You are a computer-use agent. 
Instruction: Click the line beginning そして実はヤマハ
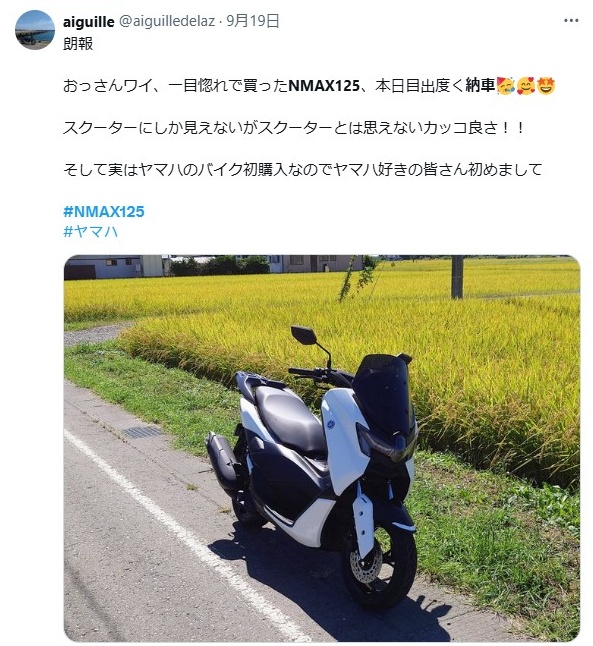tap(302, 169)
